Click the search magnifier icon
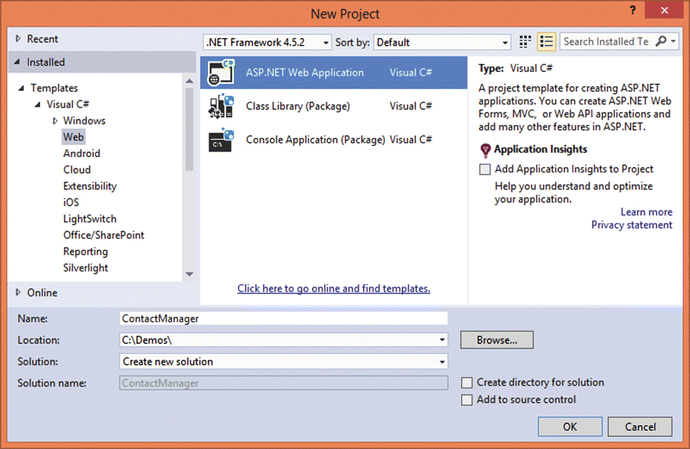 click(661, 41)
